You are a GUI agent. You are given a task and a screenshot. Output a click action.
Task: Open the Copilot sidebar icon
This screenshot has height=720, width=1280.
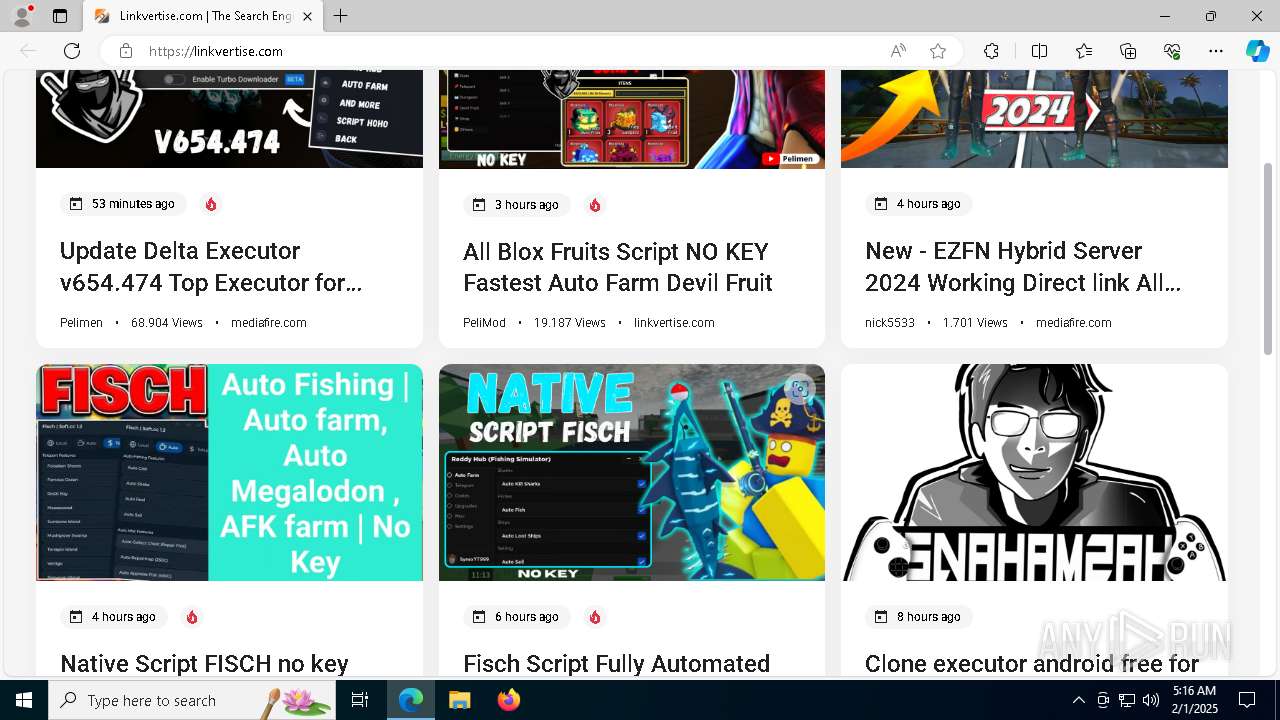point(1257,51)
